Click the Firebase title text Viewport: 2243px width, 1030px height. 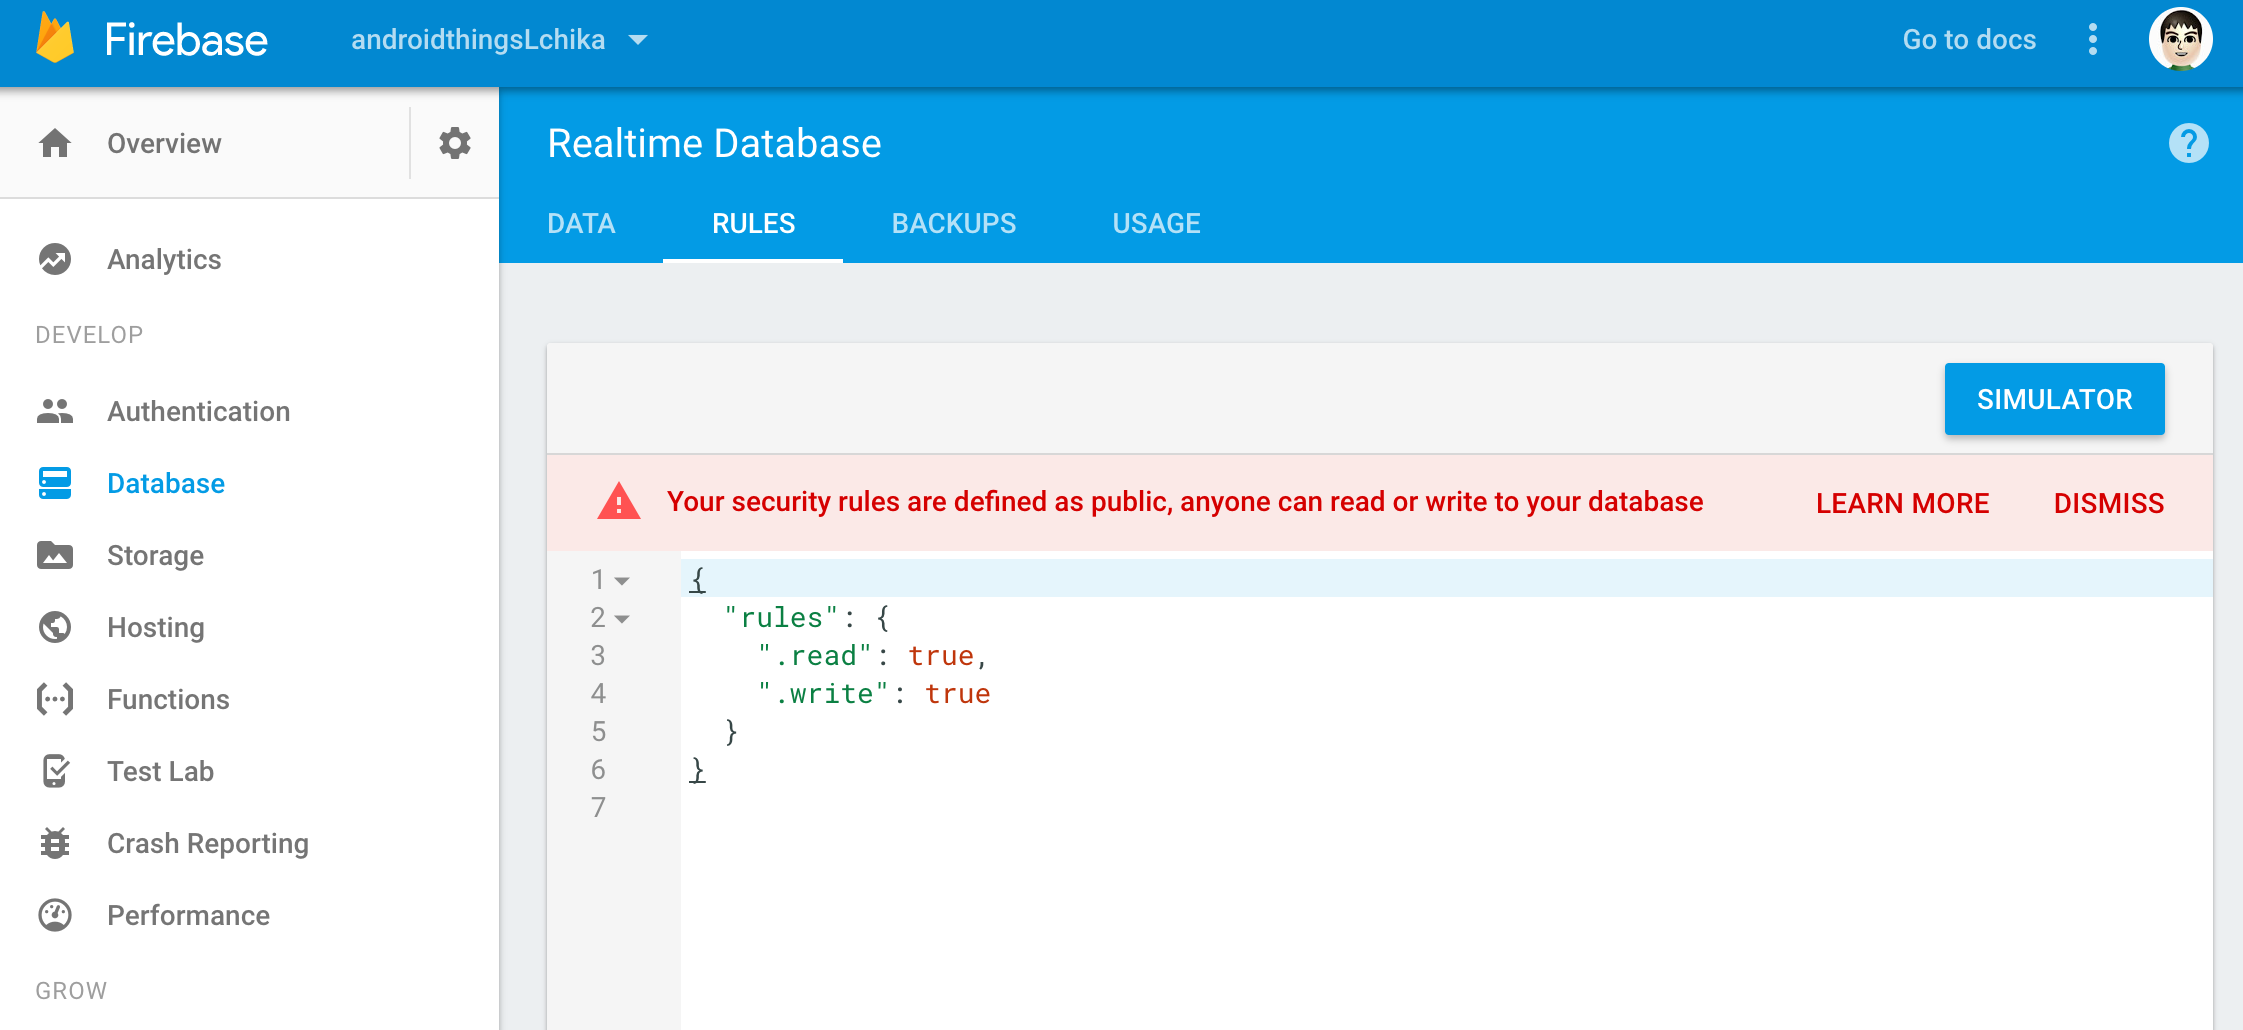(186, 40)
